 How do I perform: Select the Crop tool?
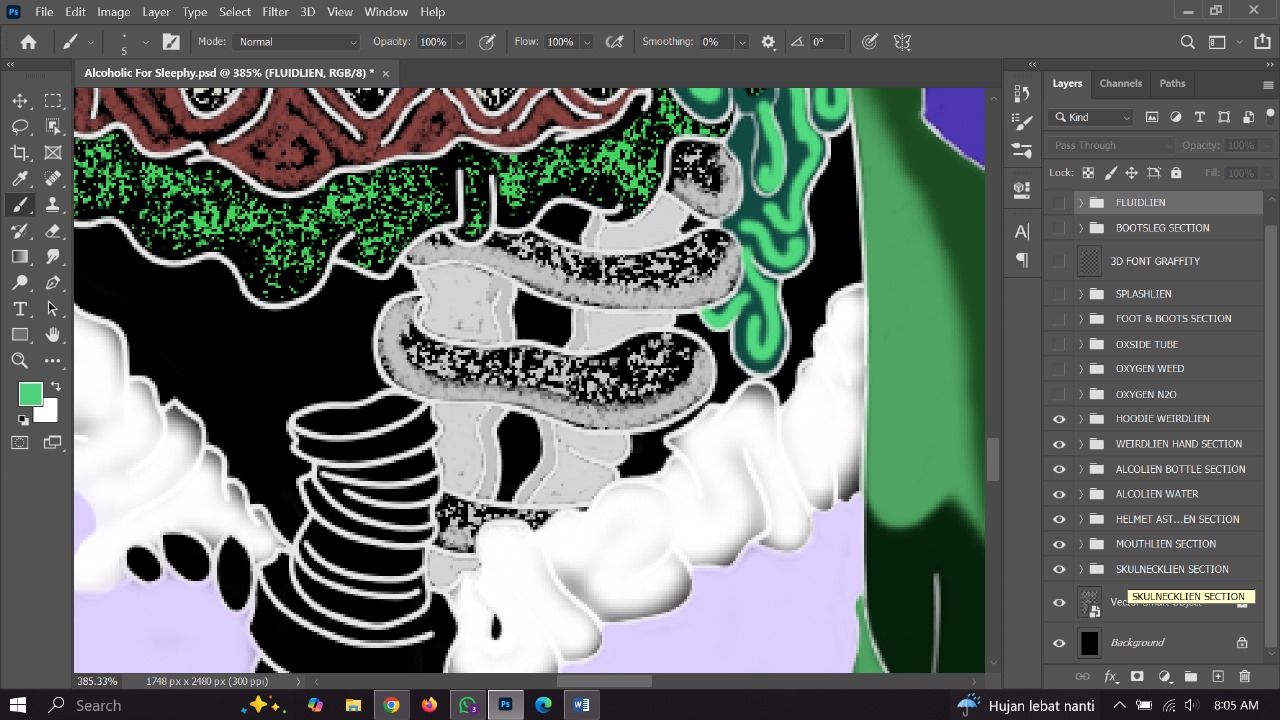(x=20, y=152)
